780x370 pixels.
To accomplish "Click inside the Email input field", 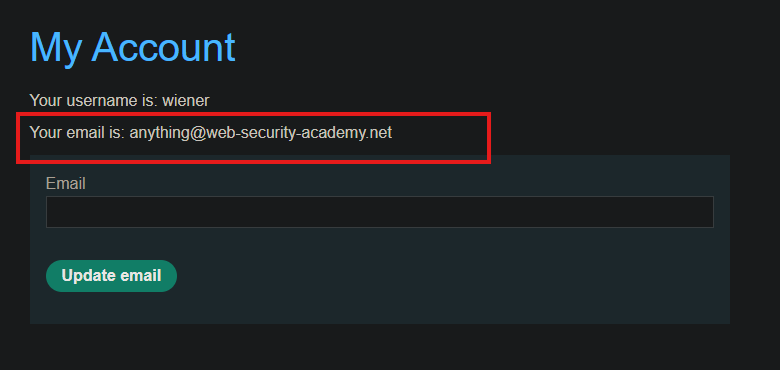I will [380, 212].
